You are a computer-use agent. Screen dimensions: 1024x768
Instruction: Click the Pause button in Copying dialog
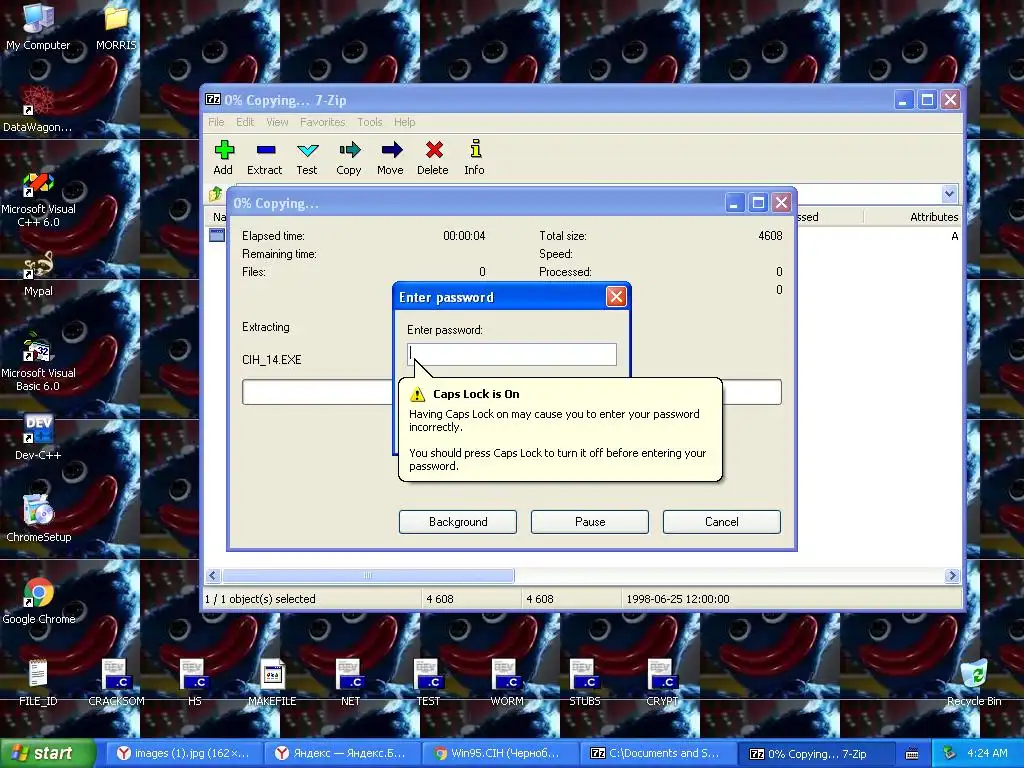(x=590, y=522)
